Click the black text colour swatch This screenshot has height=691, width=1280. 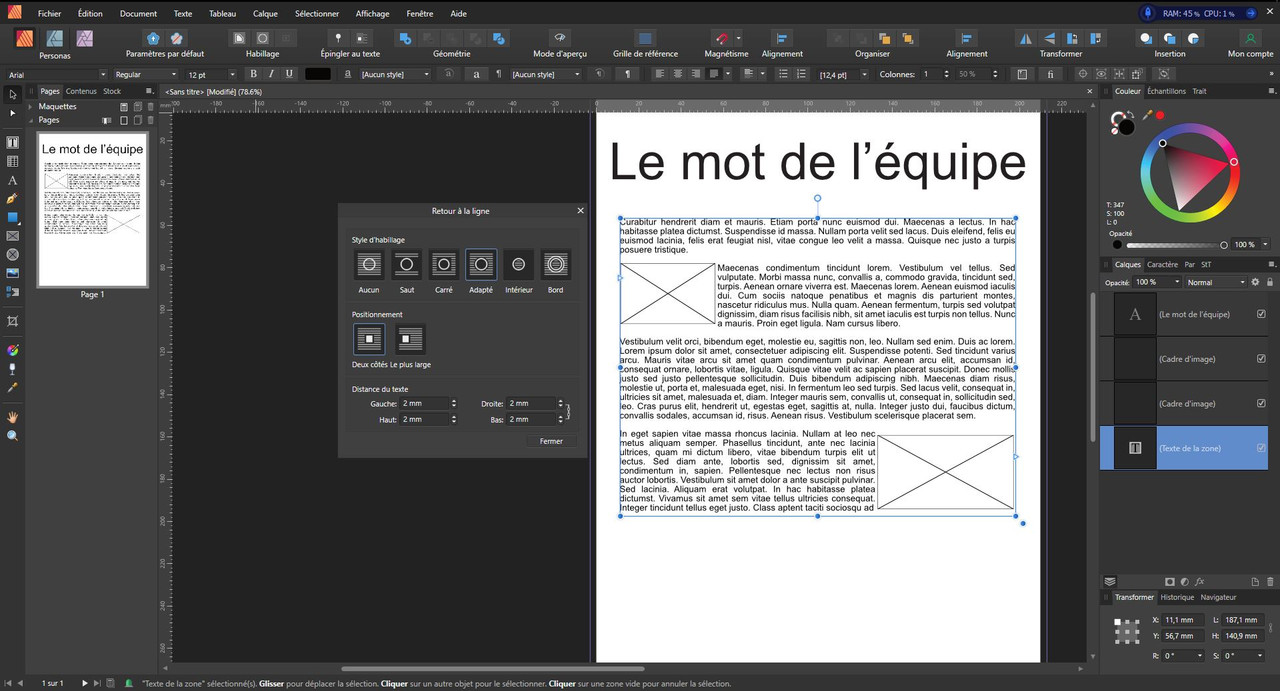(318, 74)
